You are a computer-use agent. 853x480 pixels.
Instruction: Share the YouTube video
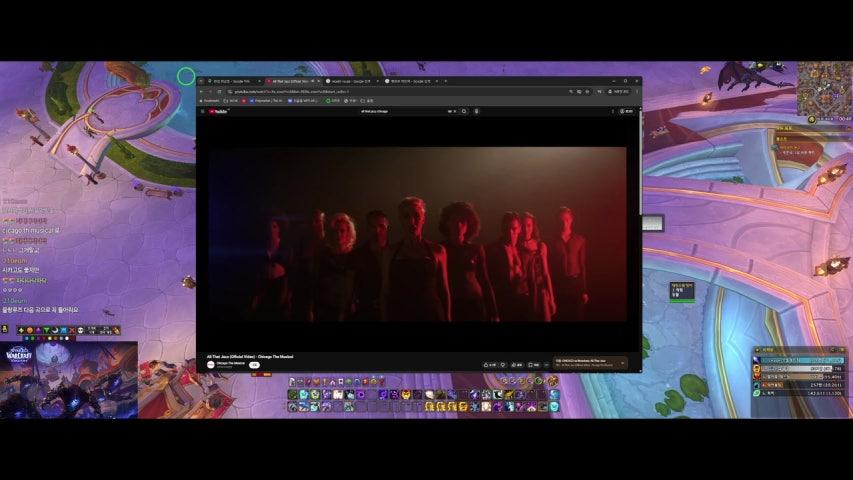pyautogui.click(x=517, y=365)
